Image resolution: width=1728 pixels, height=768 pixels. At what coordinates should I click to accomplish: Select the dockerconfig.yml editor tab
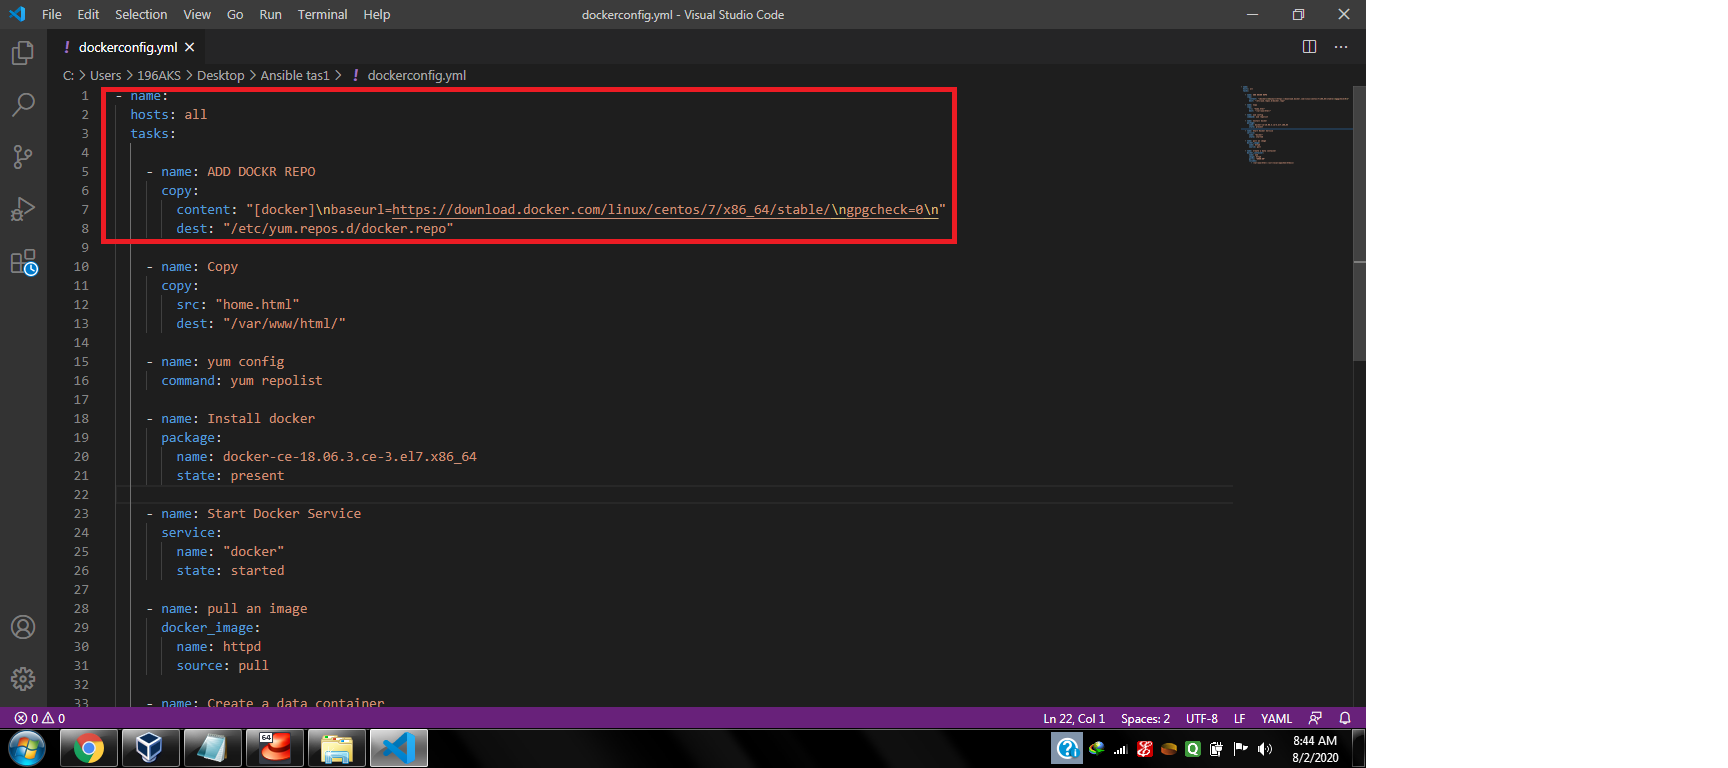pyautogui.click(x=128, y=47)
